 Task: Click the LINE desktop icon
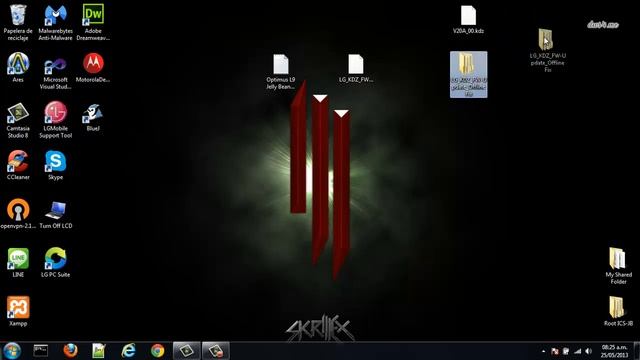point(18,262)
